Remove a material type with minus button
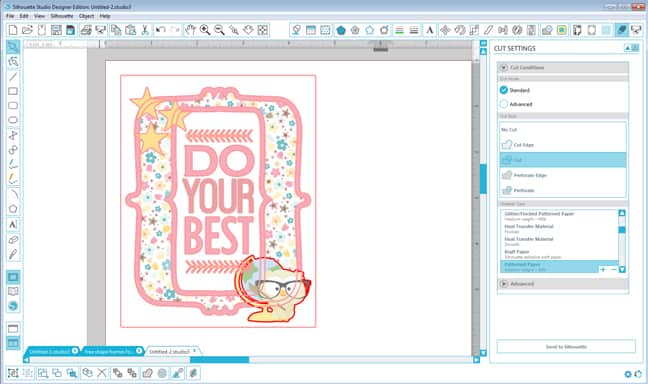Viewport: 648px width, 384px height. [613, 270]
